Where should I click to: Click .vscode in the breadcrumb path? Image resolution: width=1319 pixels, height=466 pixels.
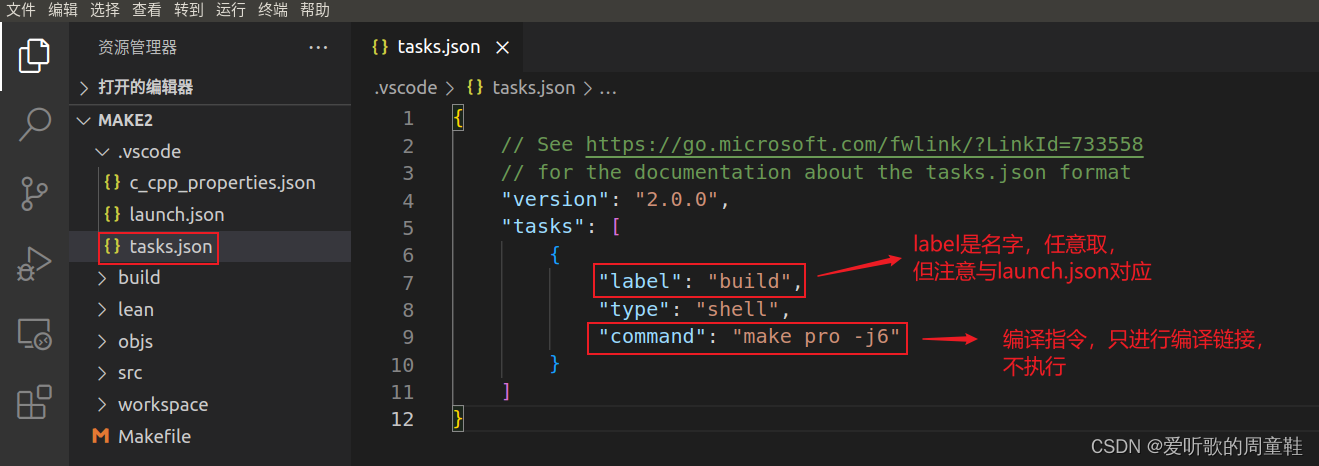406,88
